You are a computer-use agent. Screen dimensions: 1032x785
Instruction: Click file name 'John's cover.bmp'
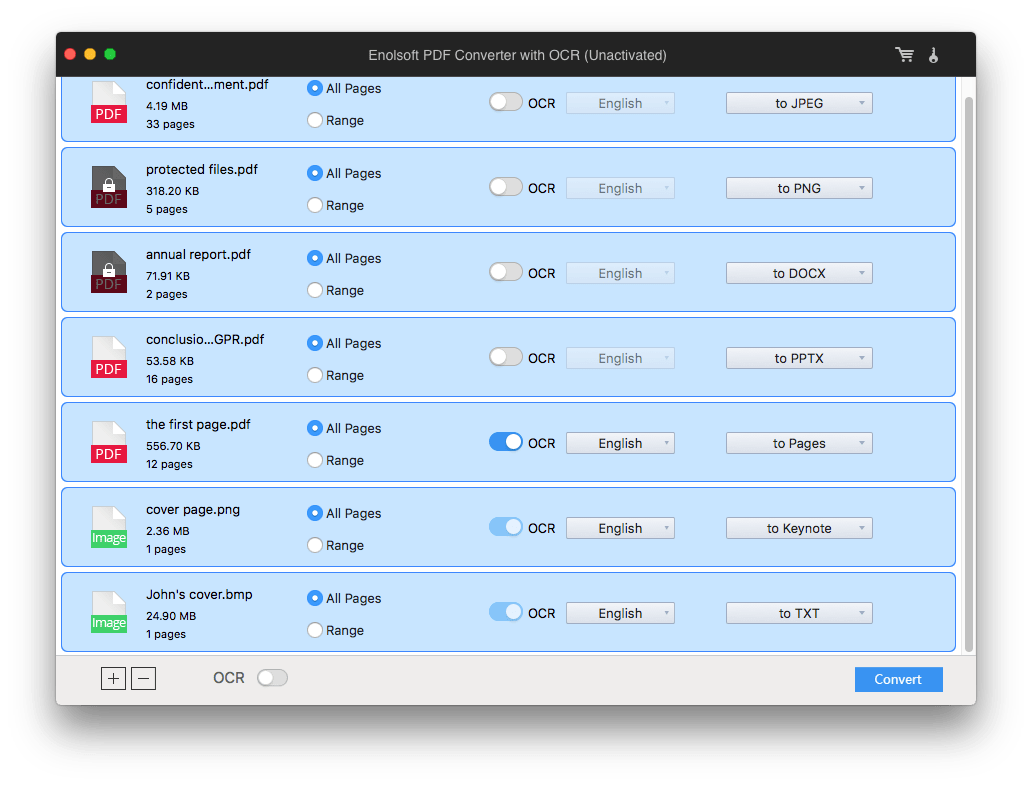point(199,594)
